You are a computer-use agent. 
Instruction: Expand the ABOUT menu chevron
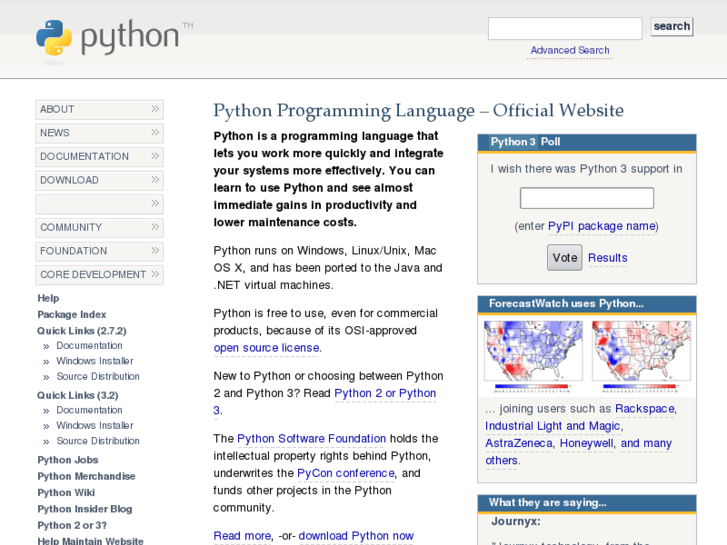(155, 109)
